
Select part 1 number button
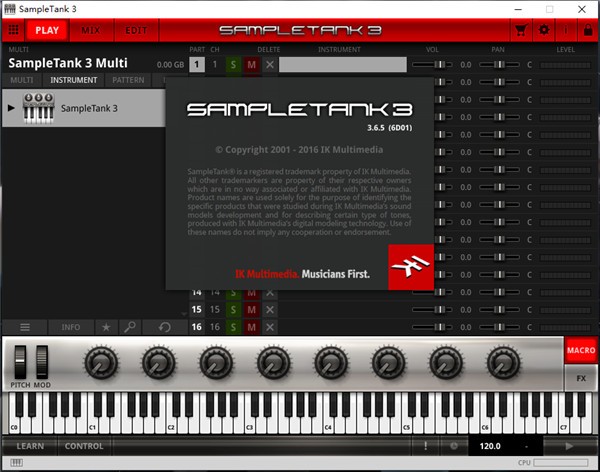pyautogui.click(x=197, y=64)
